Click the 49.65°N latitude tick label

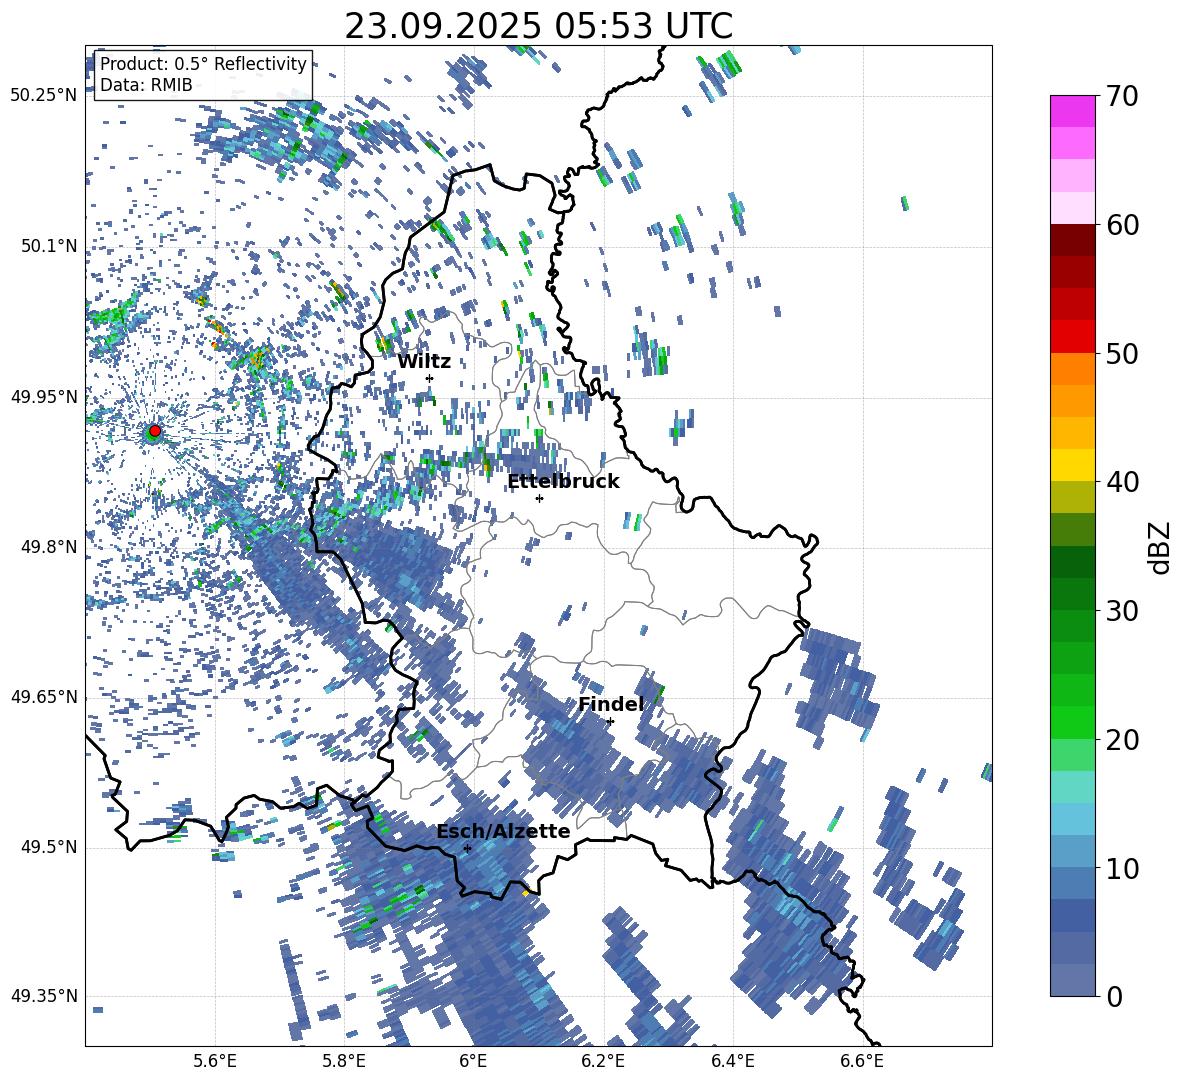[44, 697]
